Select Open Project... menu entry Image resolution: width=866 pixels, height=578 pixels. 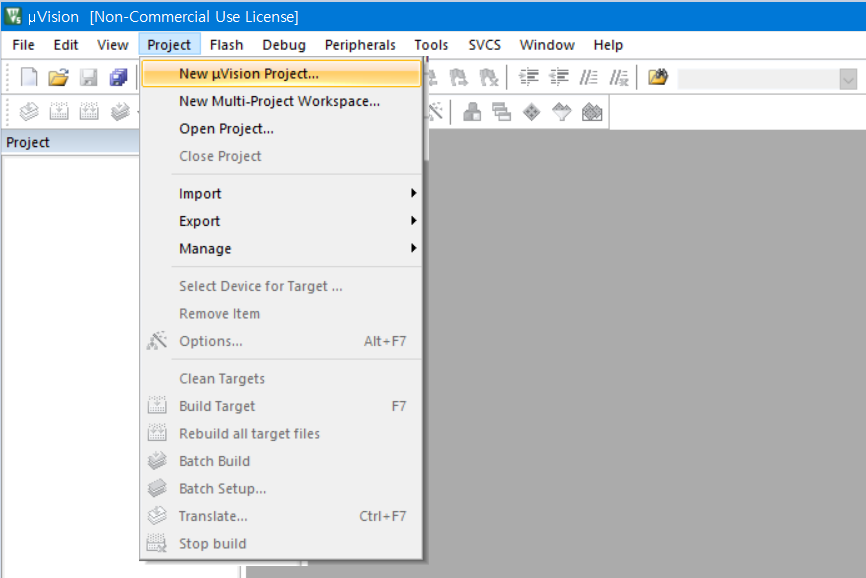[281, 129]
